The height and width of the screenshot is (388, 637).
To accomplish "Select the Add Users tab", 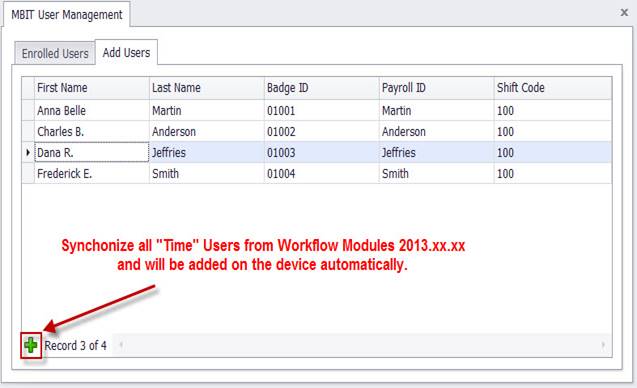I will (126, 52).
